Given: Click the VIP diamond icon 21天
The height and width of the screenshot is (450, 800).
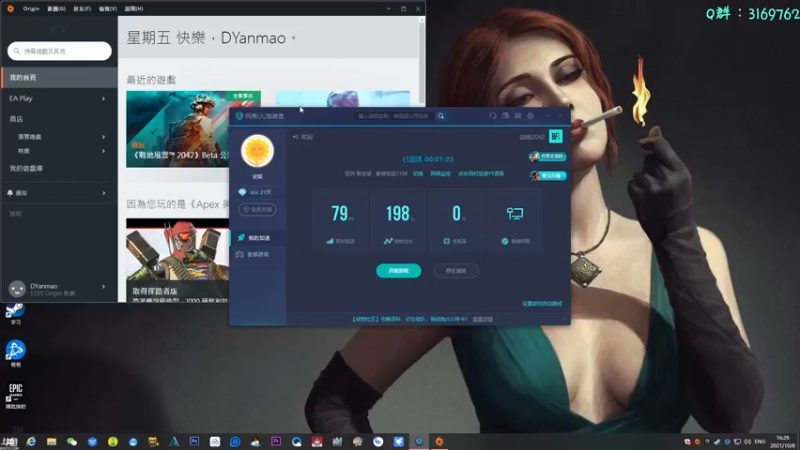Looking at the screenshot, I should (x=242, y=192).
